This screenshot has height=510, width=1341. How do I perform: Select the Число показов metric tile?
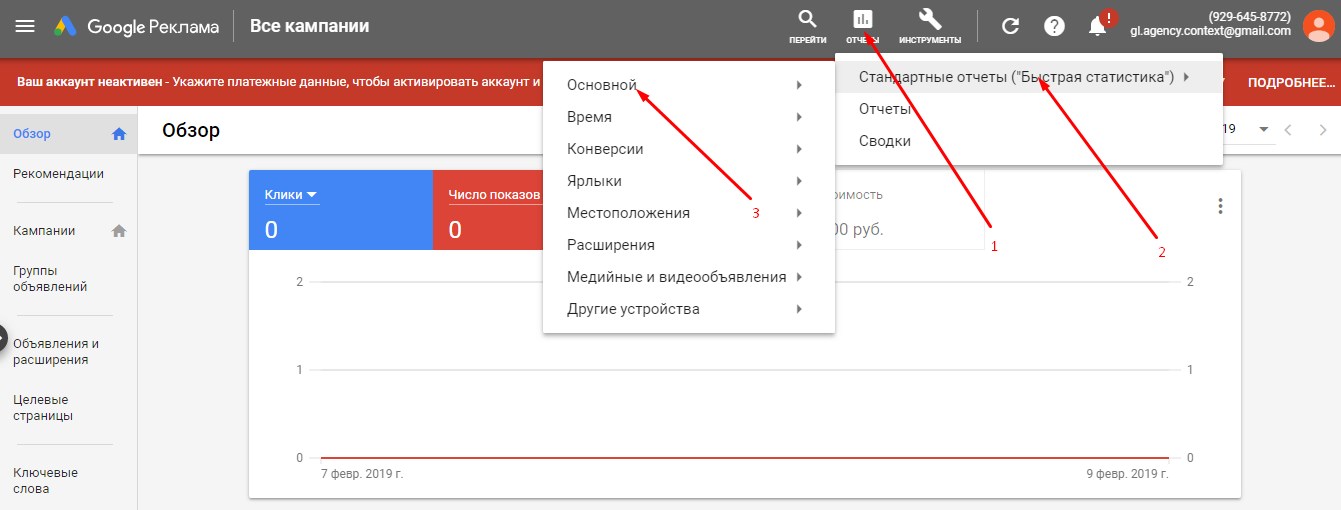(488, 210)
